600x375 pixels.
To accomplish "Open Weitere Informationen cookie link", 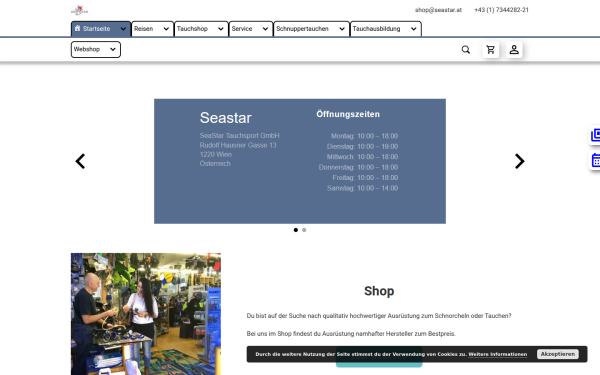I will tap(498, 354).
